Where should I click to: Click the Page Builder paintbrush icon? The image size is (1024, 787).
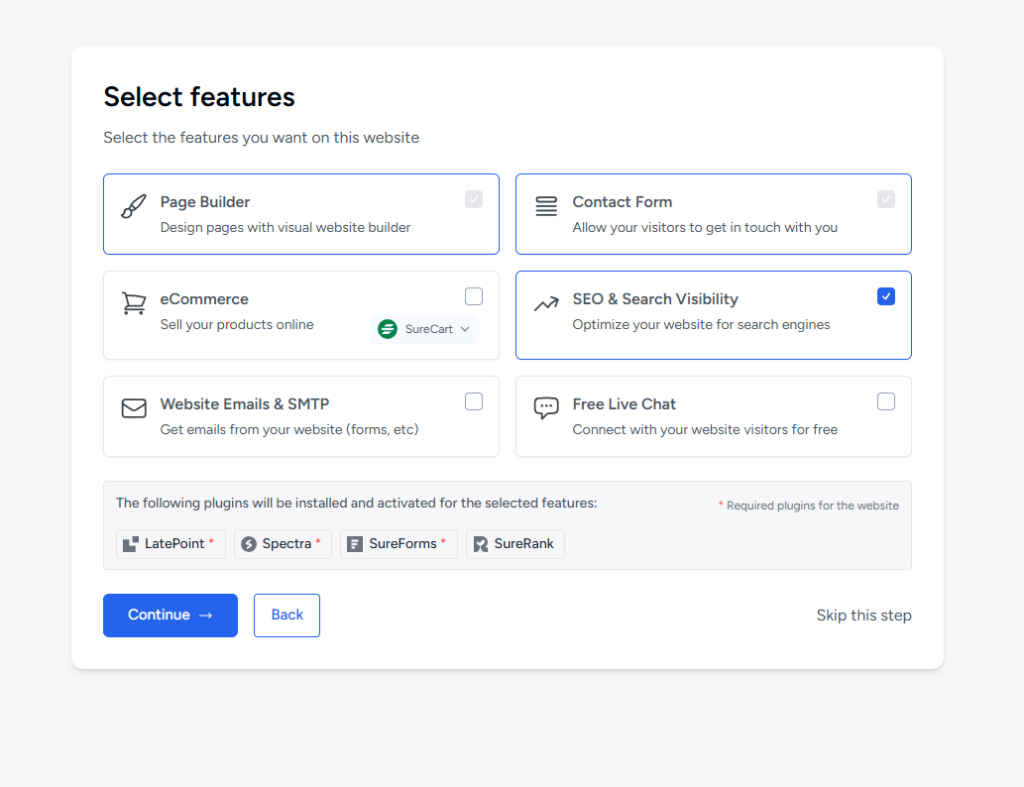coord(133,207)
